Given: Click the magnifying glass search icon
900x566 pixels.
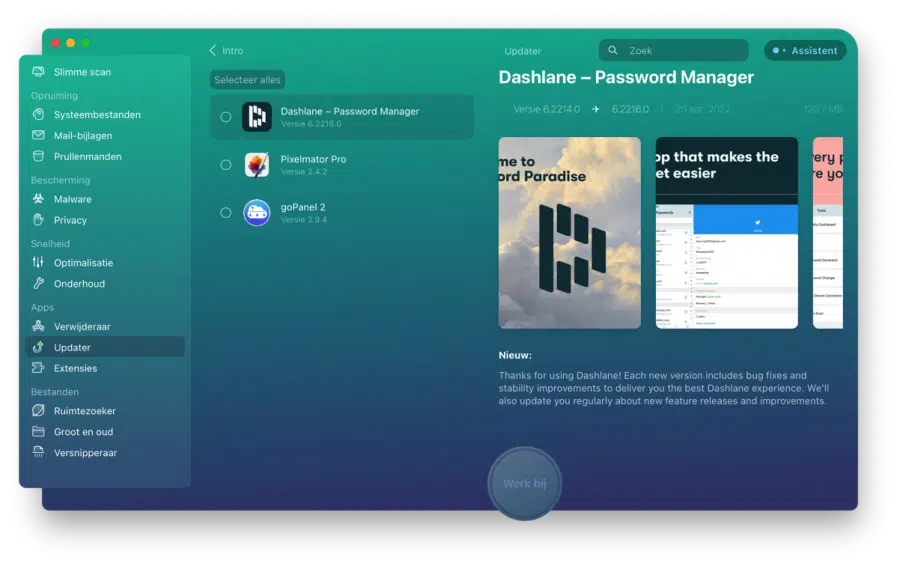Looking at the screenshot, I should 613,51.
